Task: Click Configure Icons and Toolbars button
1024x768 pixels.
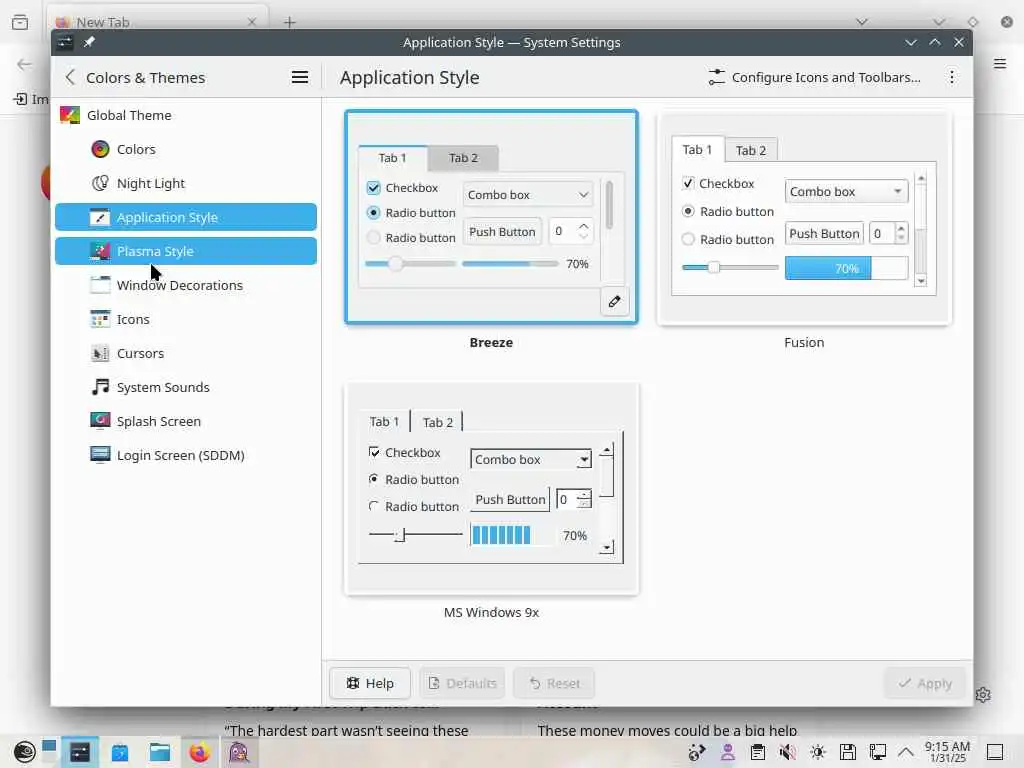Action: click(814, 77)
